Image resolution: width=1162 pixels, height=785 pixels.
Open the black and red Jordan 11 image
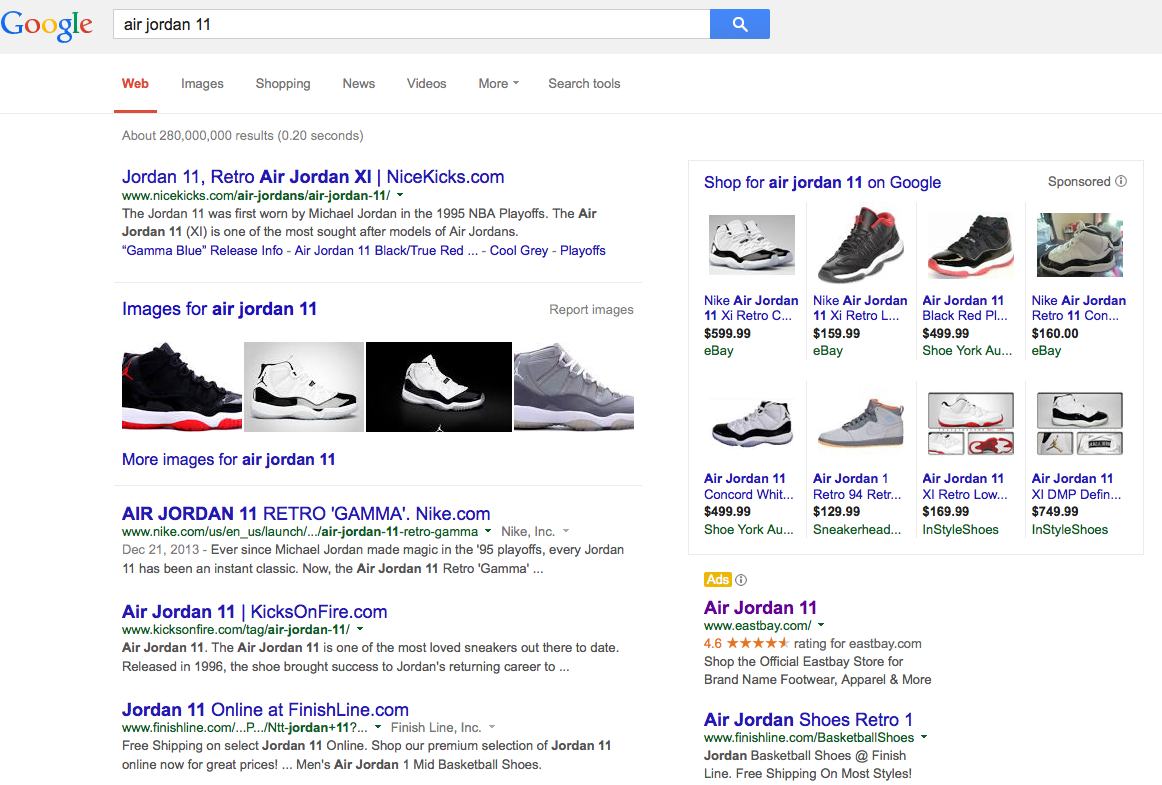coord(182,386)
